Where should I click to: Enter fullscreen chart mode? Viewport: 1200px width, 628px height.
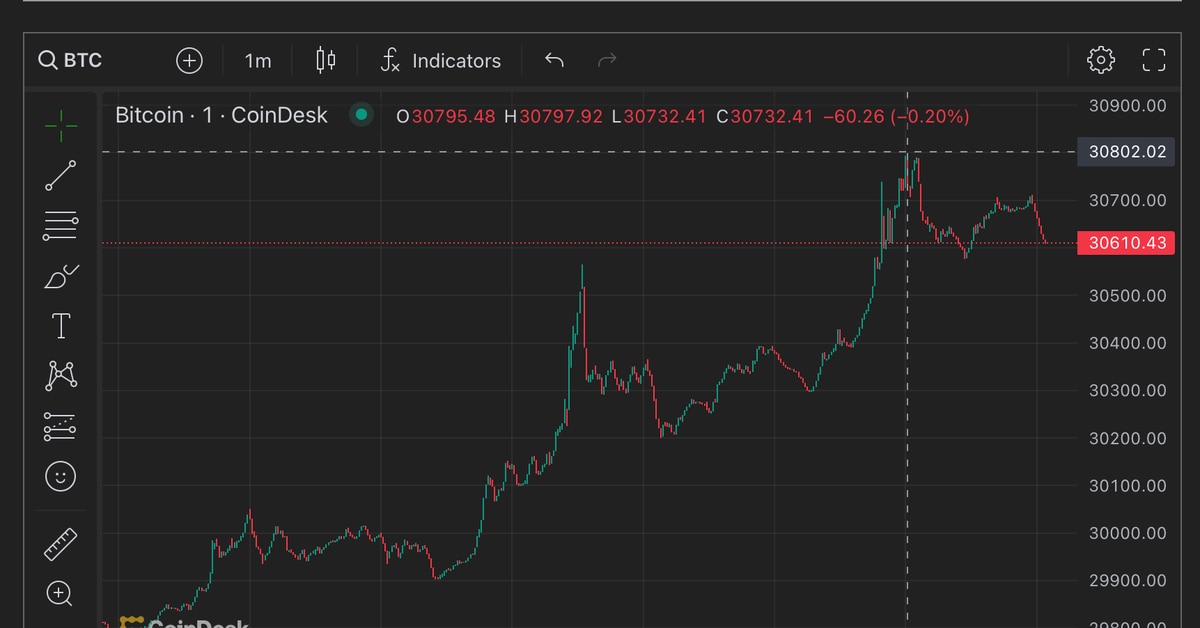(x=1154, y=60)
